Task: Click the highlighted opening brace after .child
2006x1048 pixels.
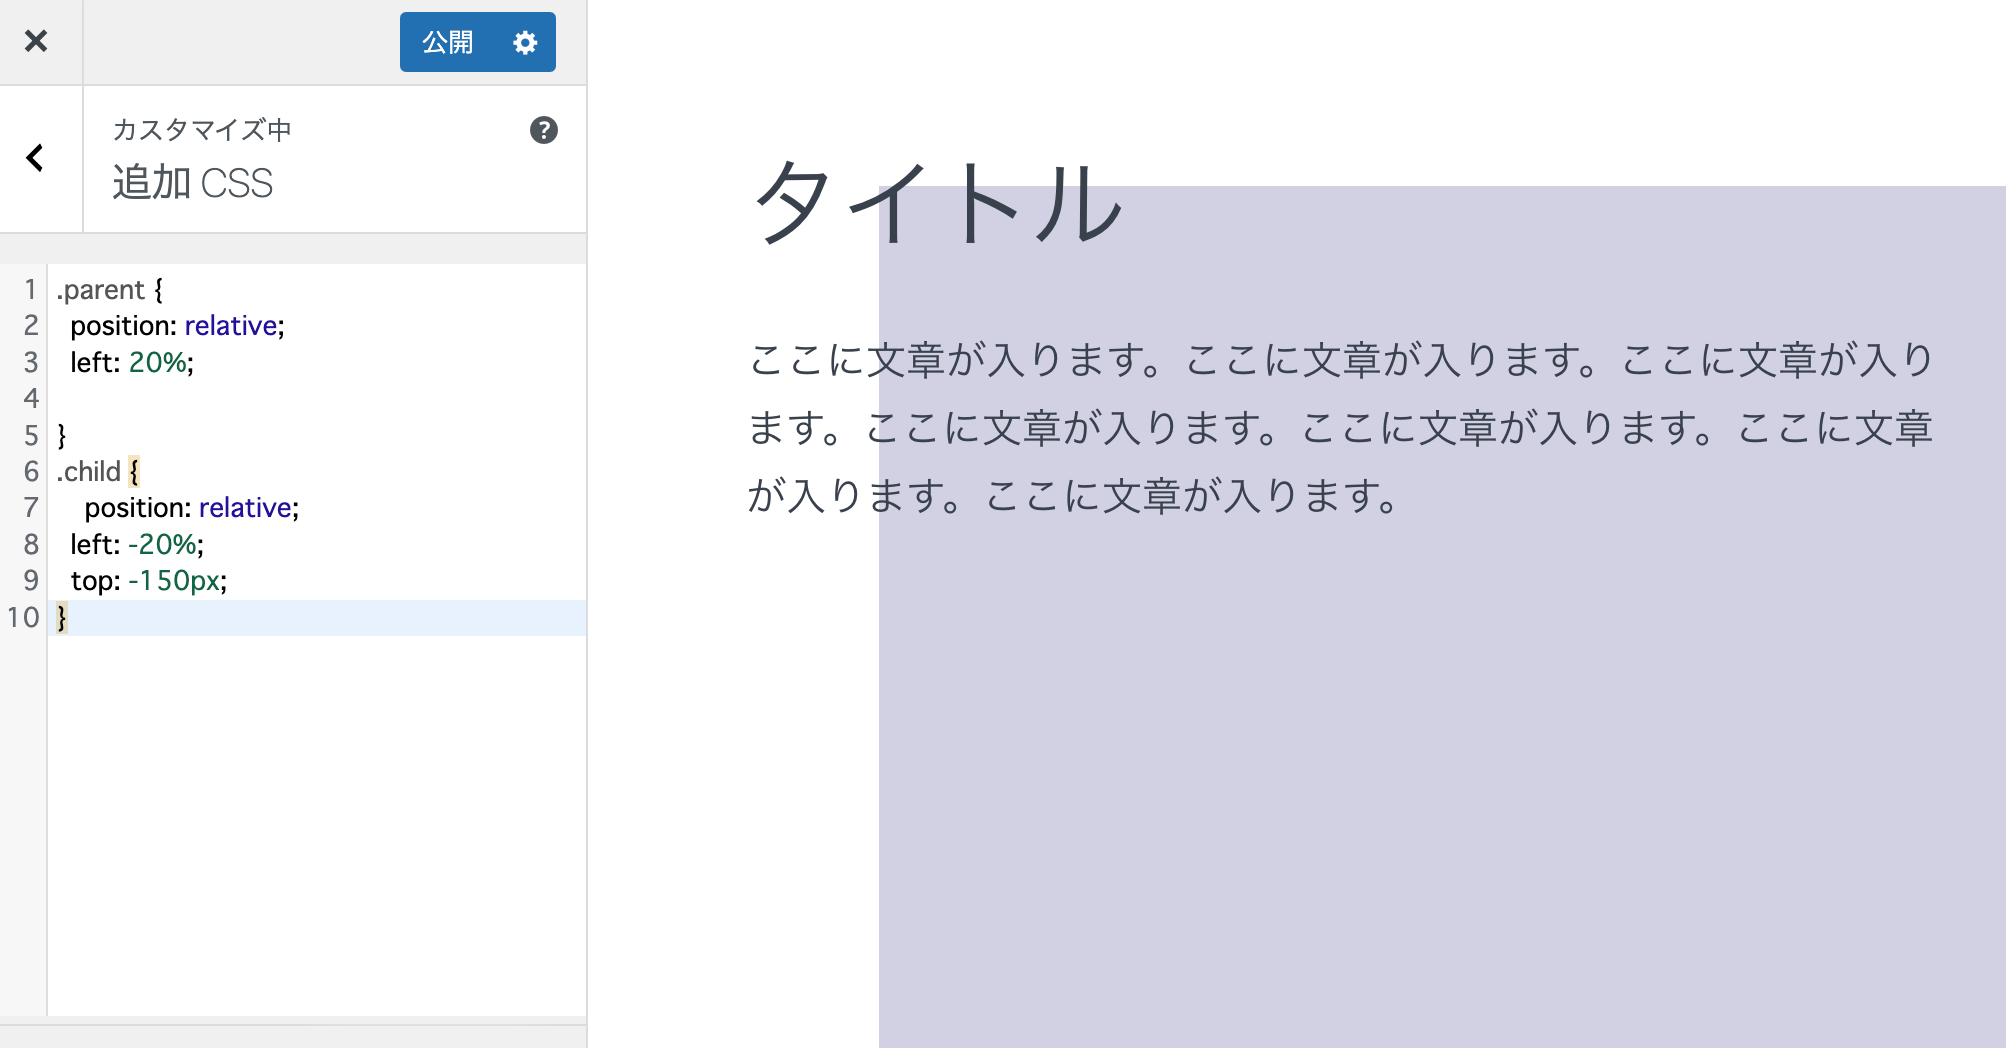Action: click(134, 472)
